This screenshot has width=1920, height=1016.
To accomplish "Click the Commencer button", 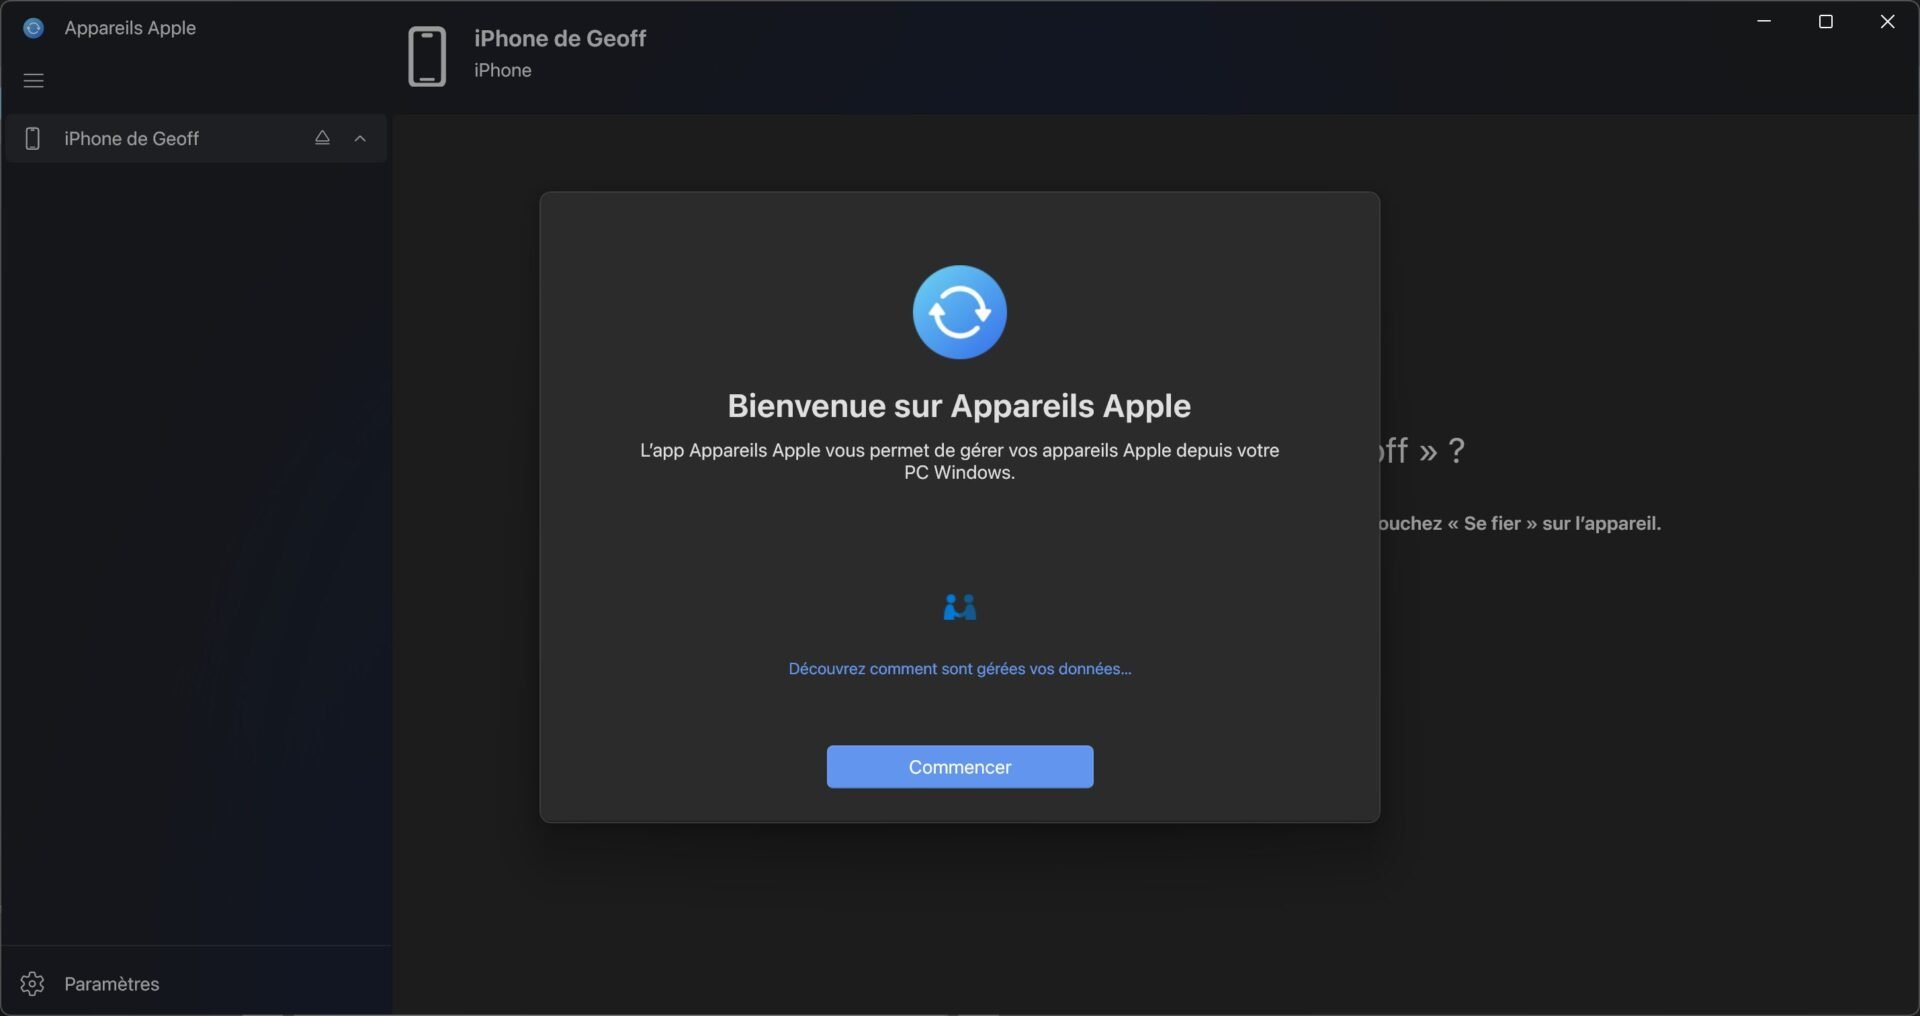I will coord(959,767).
